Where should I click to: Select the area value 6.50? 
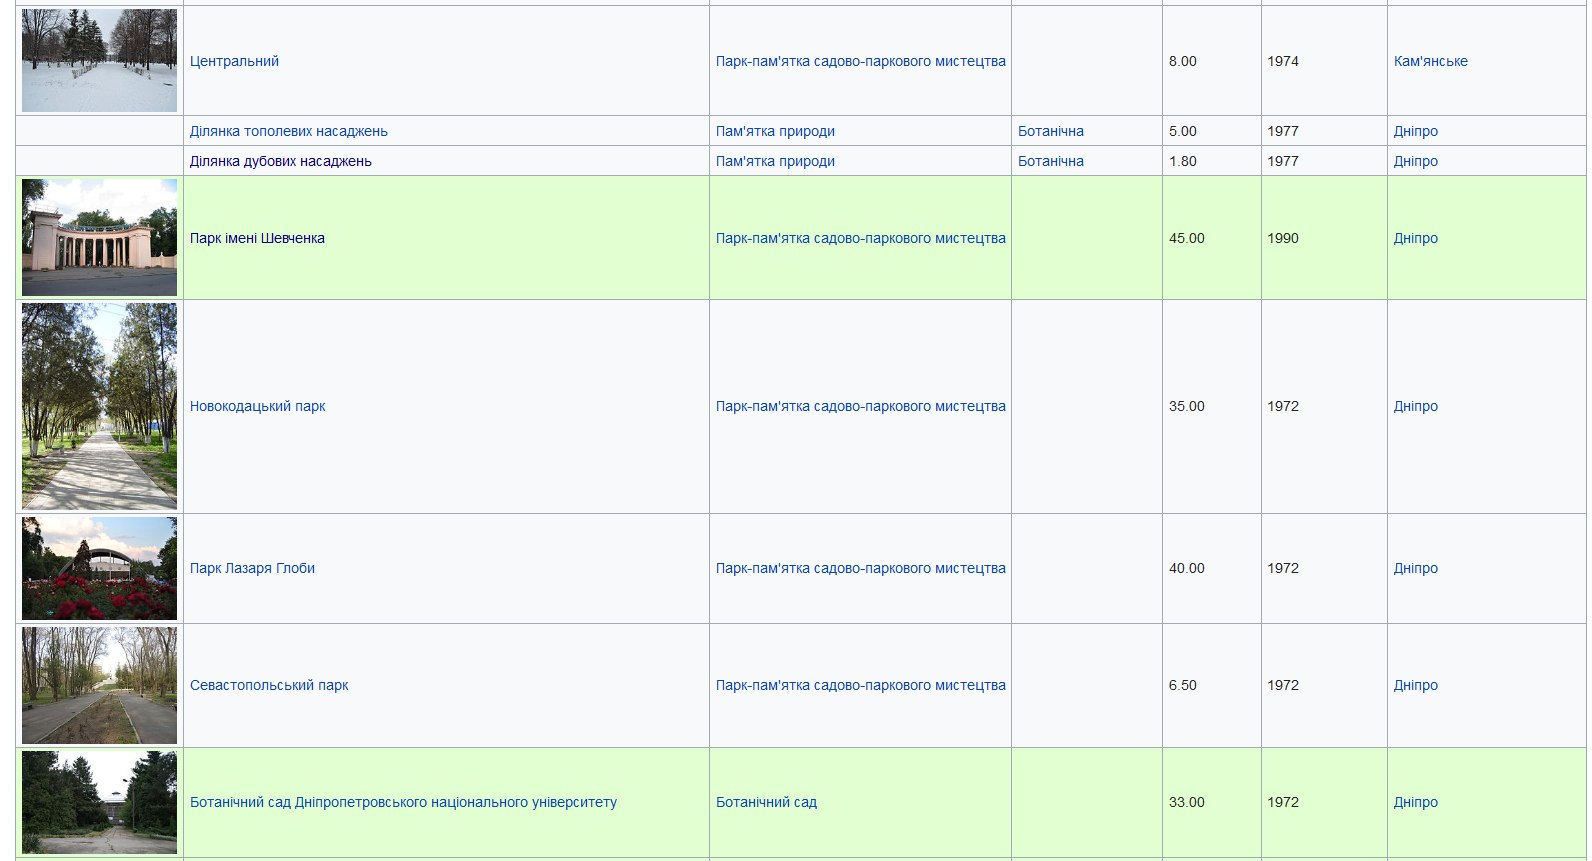pos(1183,685)
